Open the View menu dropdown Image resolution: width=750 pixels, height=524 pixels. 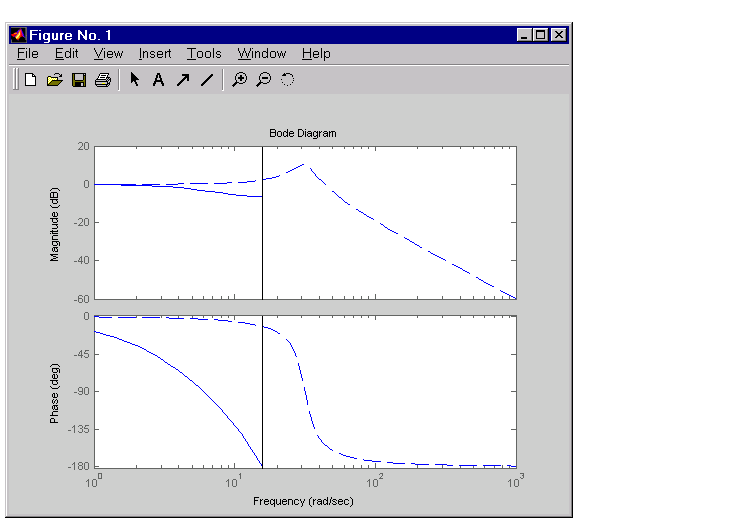(x=108, y=54)
